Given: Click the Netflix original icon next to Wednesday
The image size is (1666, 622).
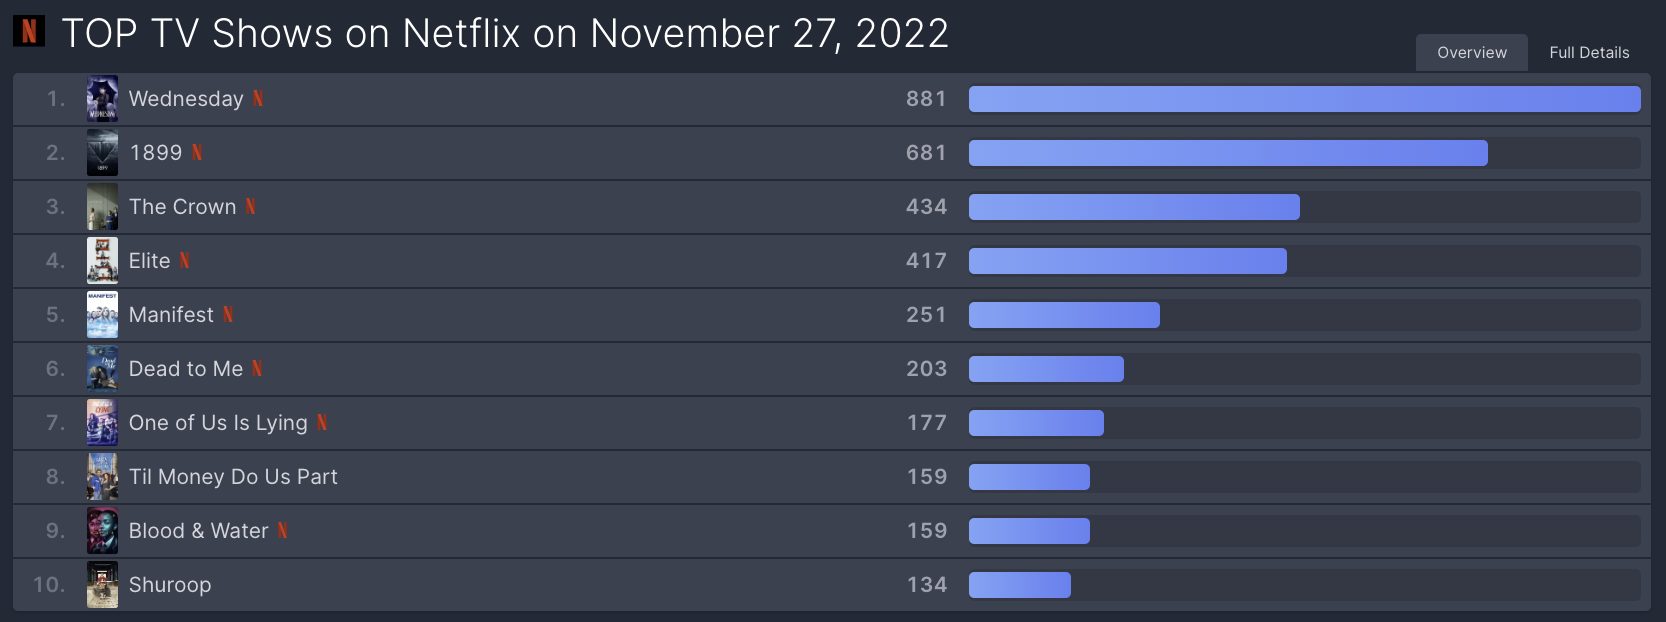Looking at the screenshot, I should point(258,98).
